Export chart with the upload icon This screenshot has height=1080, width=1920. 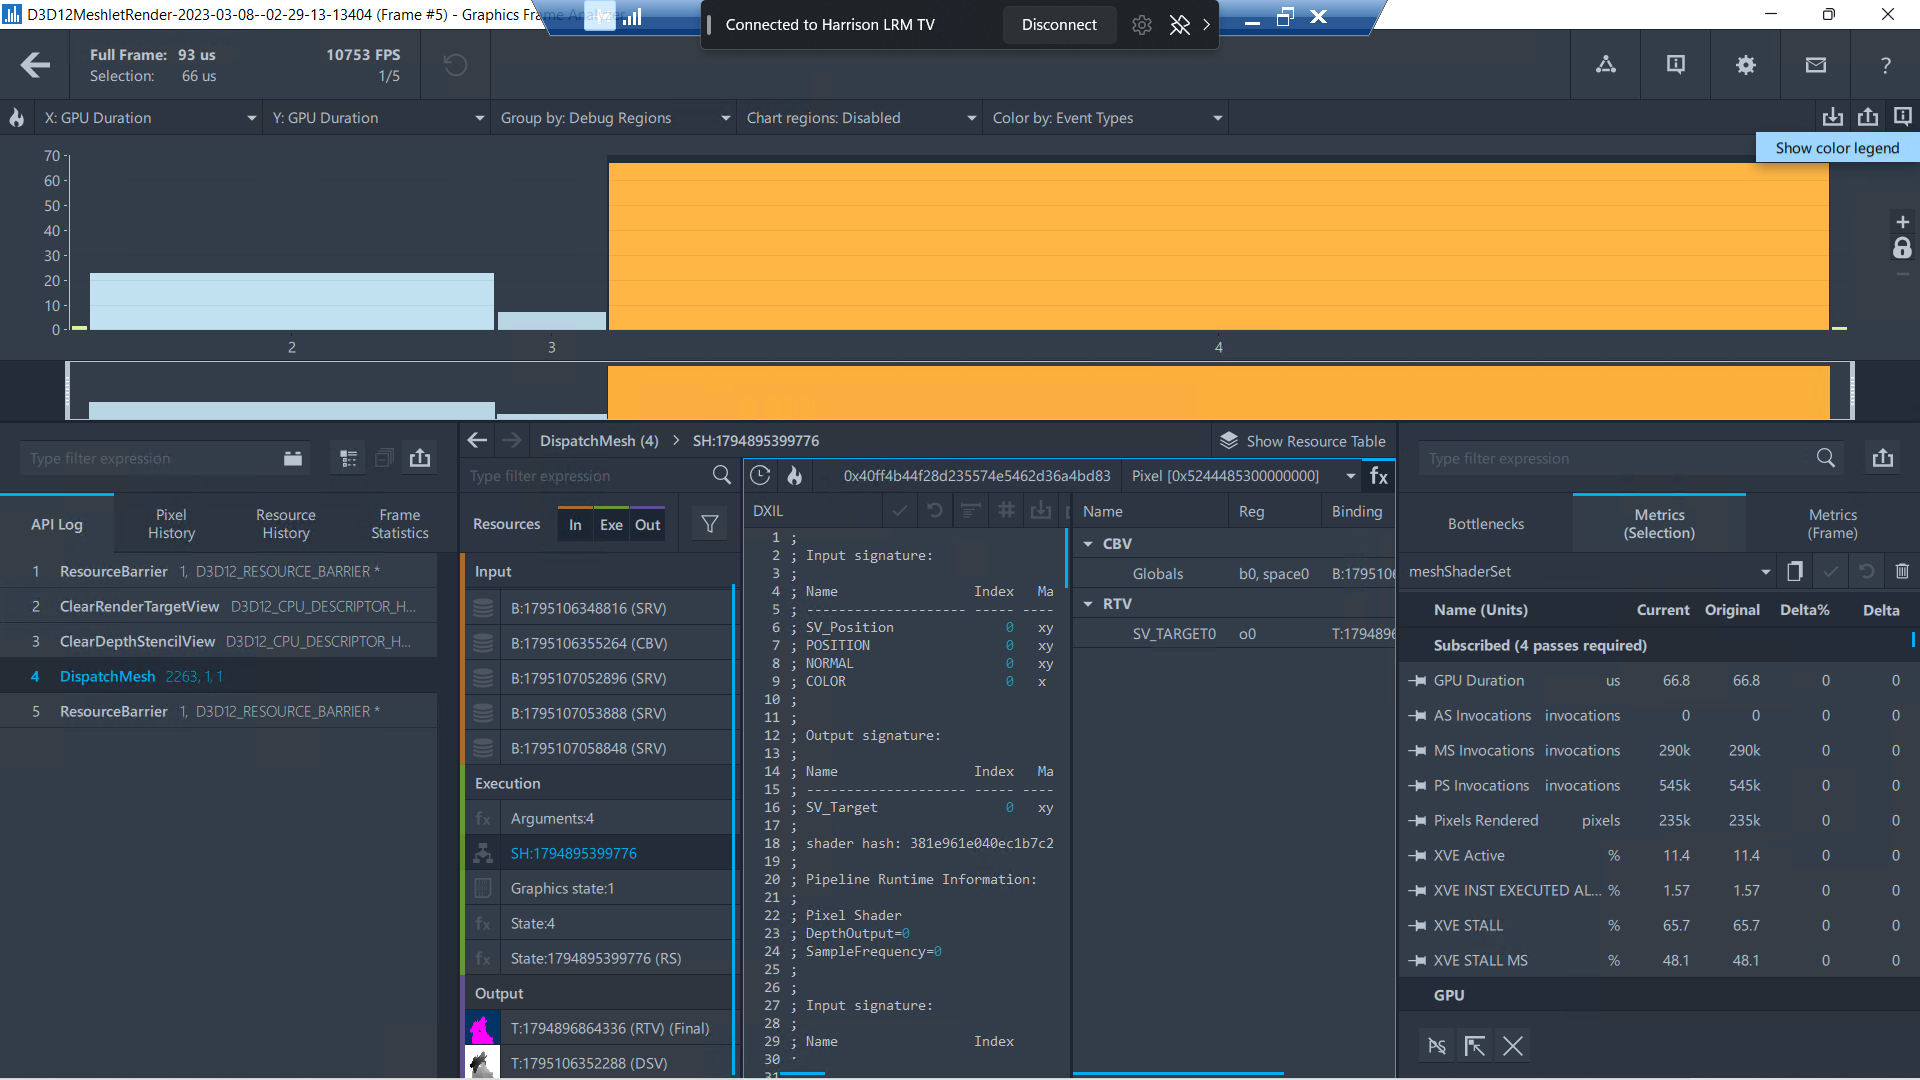pyautogui.click(x=1868, y=117)
